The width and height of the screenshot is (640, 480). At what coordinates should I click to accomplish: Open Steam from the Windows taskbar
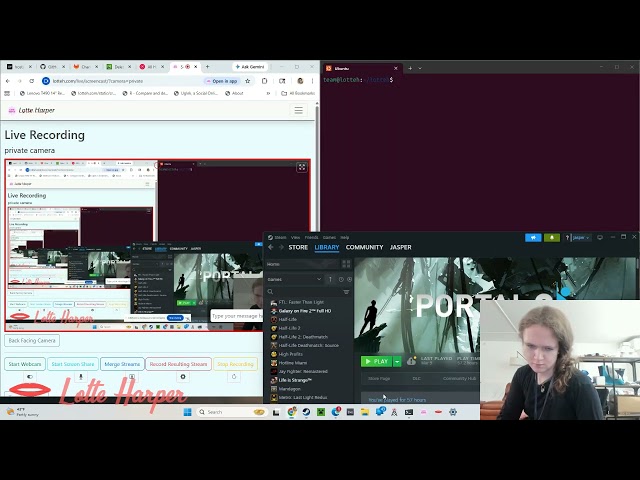306,412
